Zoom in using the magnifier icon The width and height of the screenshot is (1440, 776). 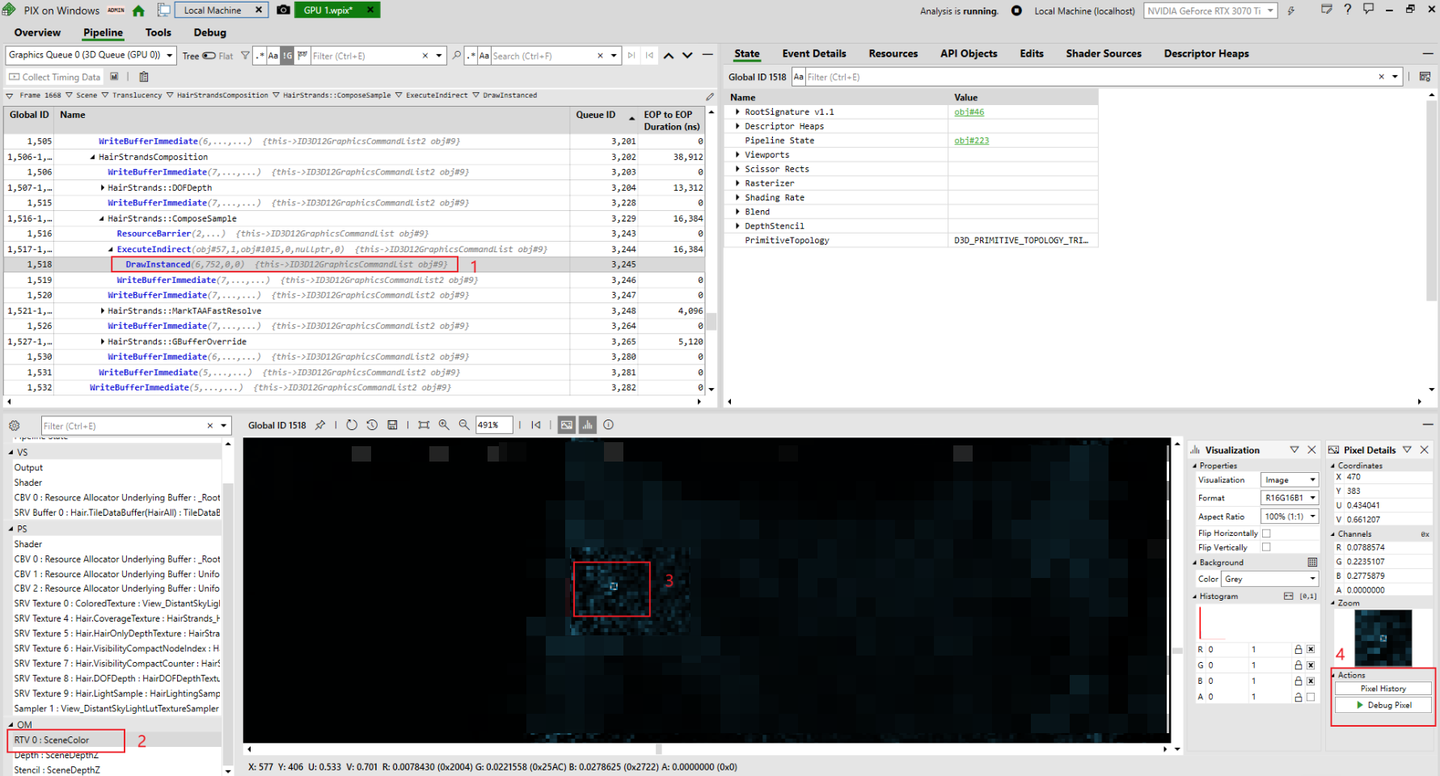click(x=444, y=424)
